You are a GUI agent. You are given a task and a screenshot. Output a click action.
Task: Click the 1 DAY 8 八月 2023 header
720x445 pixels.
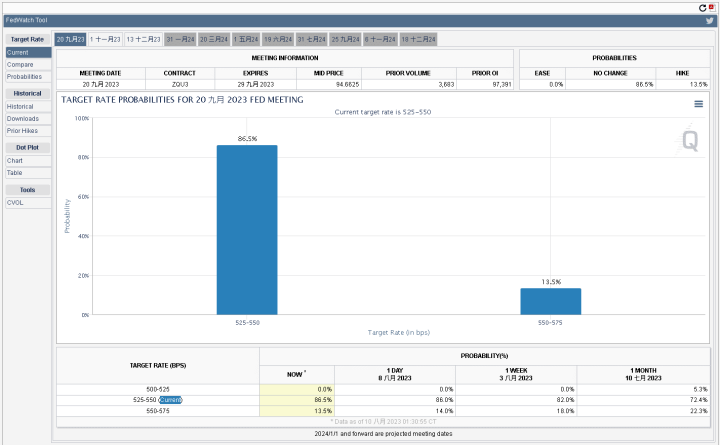pyautogui.click(x=395, y=374)
